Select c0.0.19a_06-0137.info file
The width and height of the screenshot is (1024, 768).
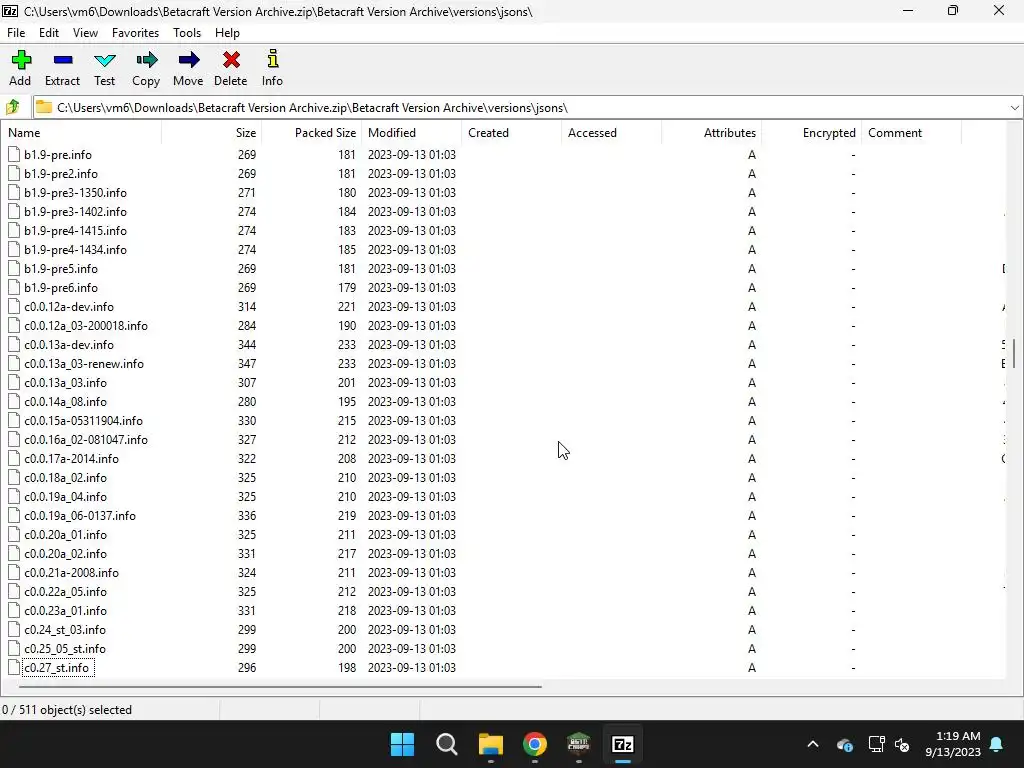point(80,515)
